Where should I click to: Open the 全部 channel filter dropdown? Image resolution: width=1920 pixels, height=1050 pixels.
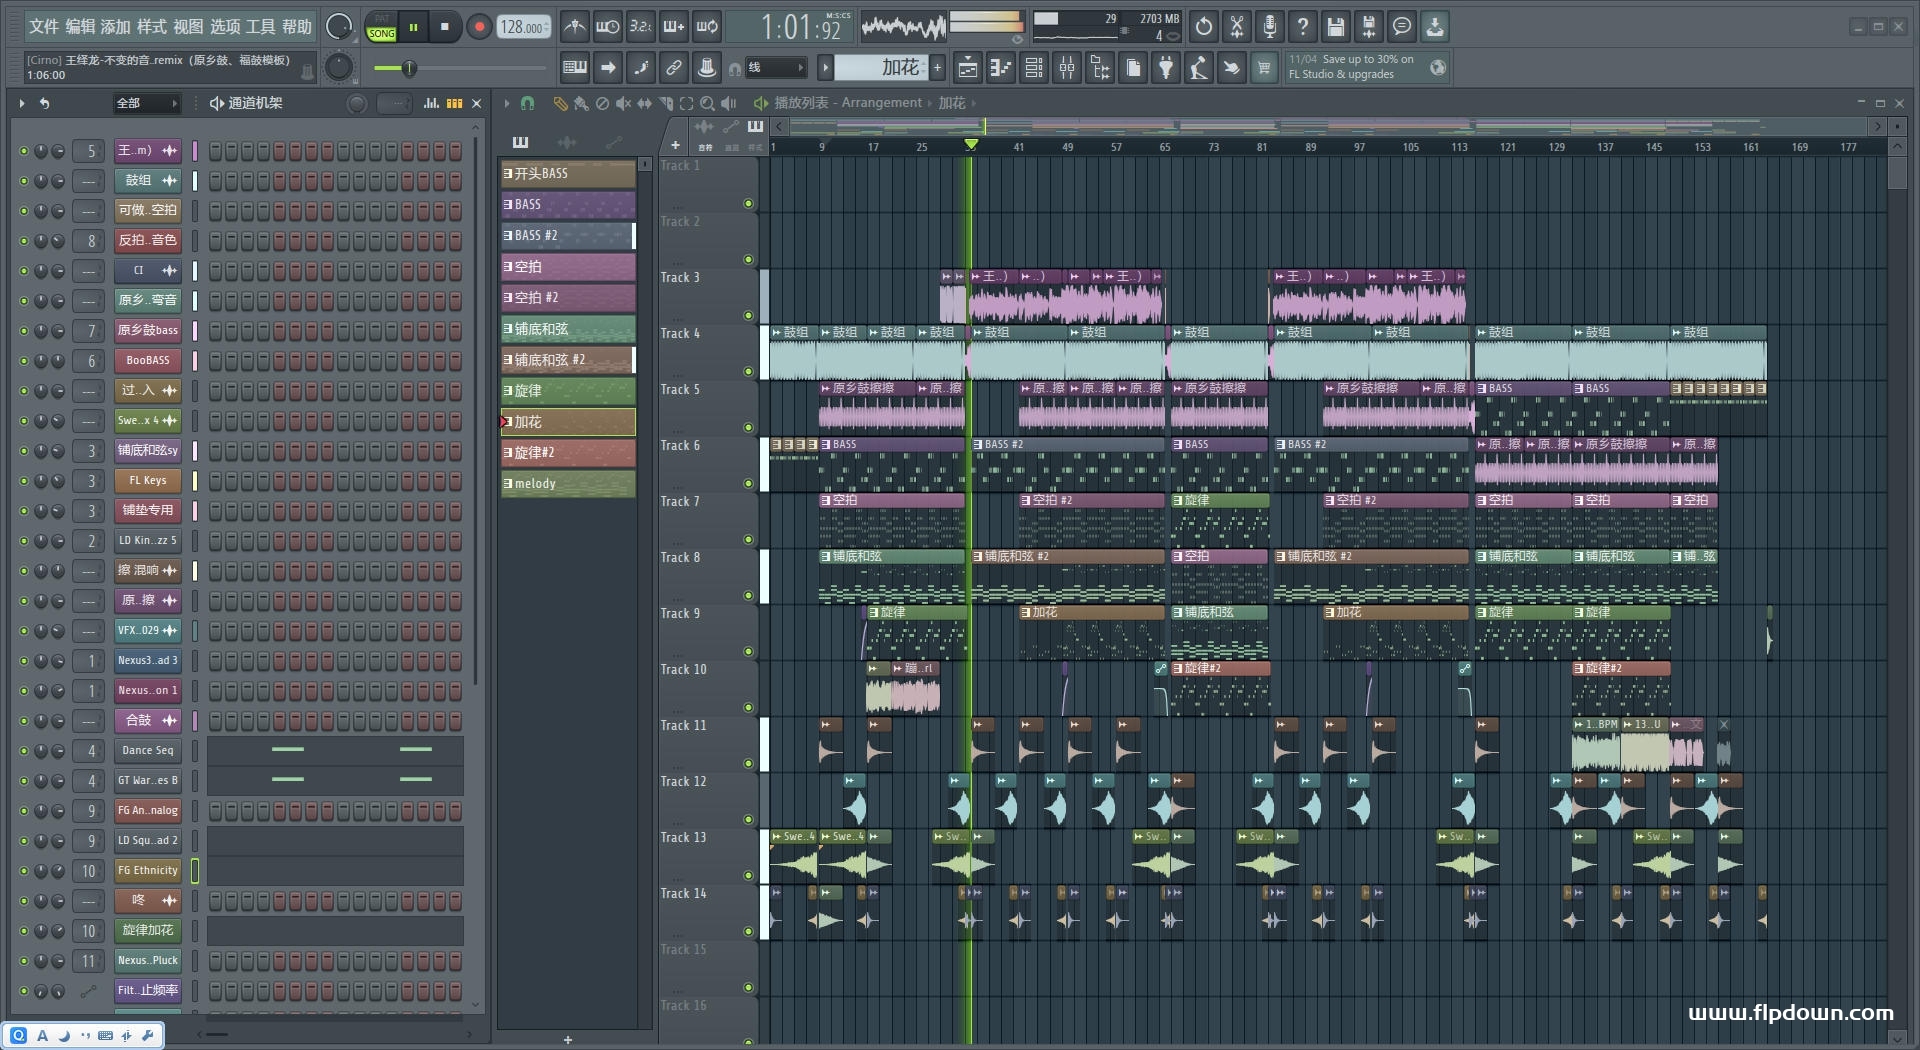click(x=146, y=103)
